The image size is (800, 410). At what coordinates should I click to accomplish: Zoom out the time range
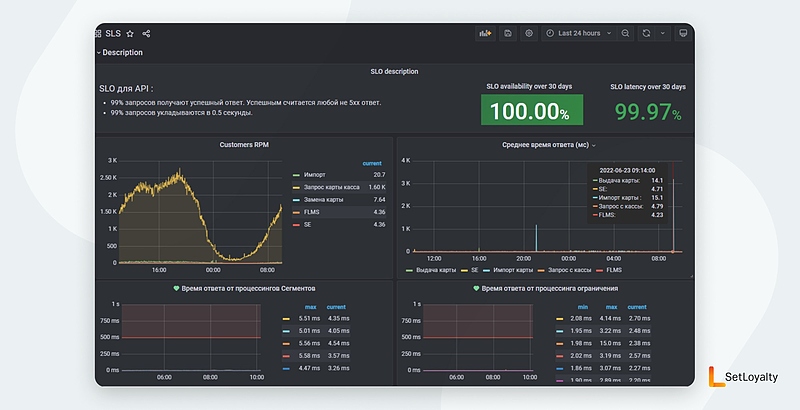(625, 33)
